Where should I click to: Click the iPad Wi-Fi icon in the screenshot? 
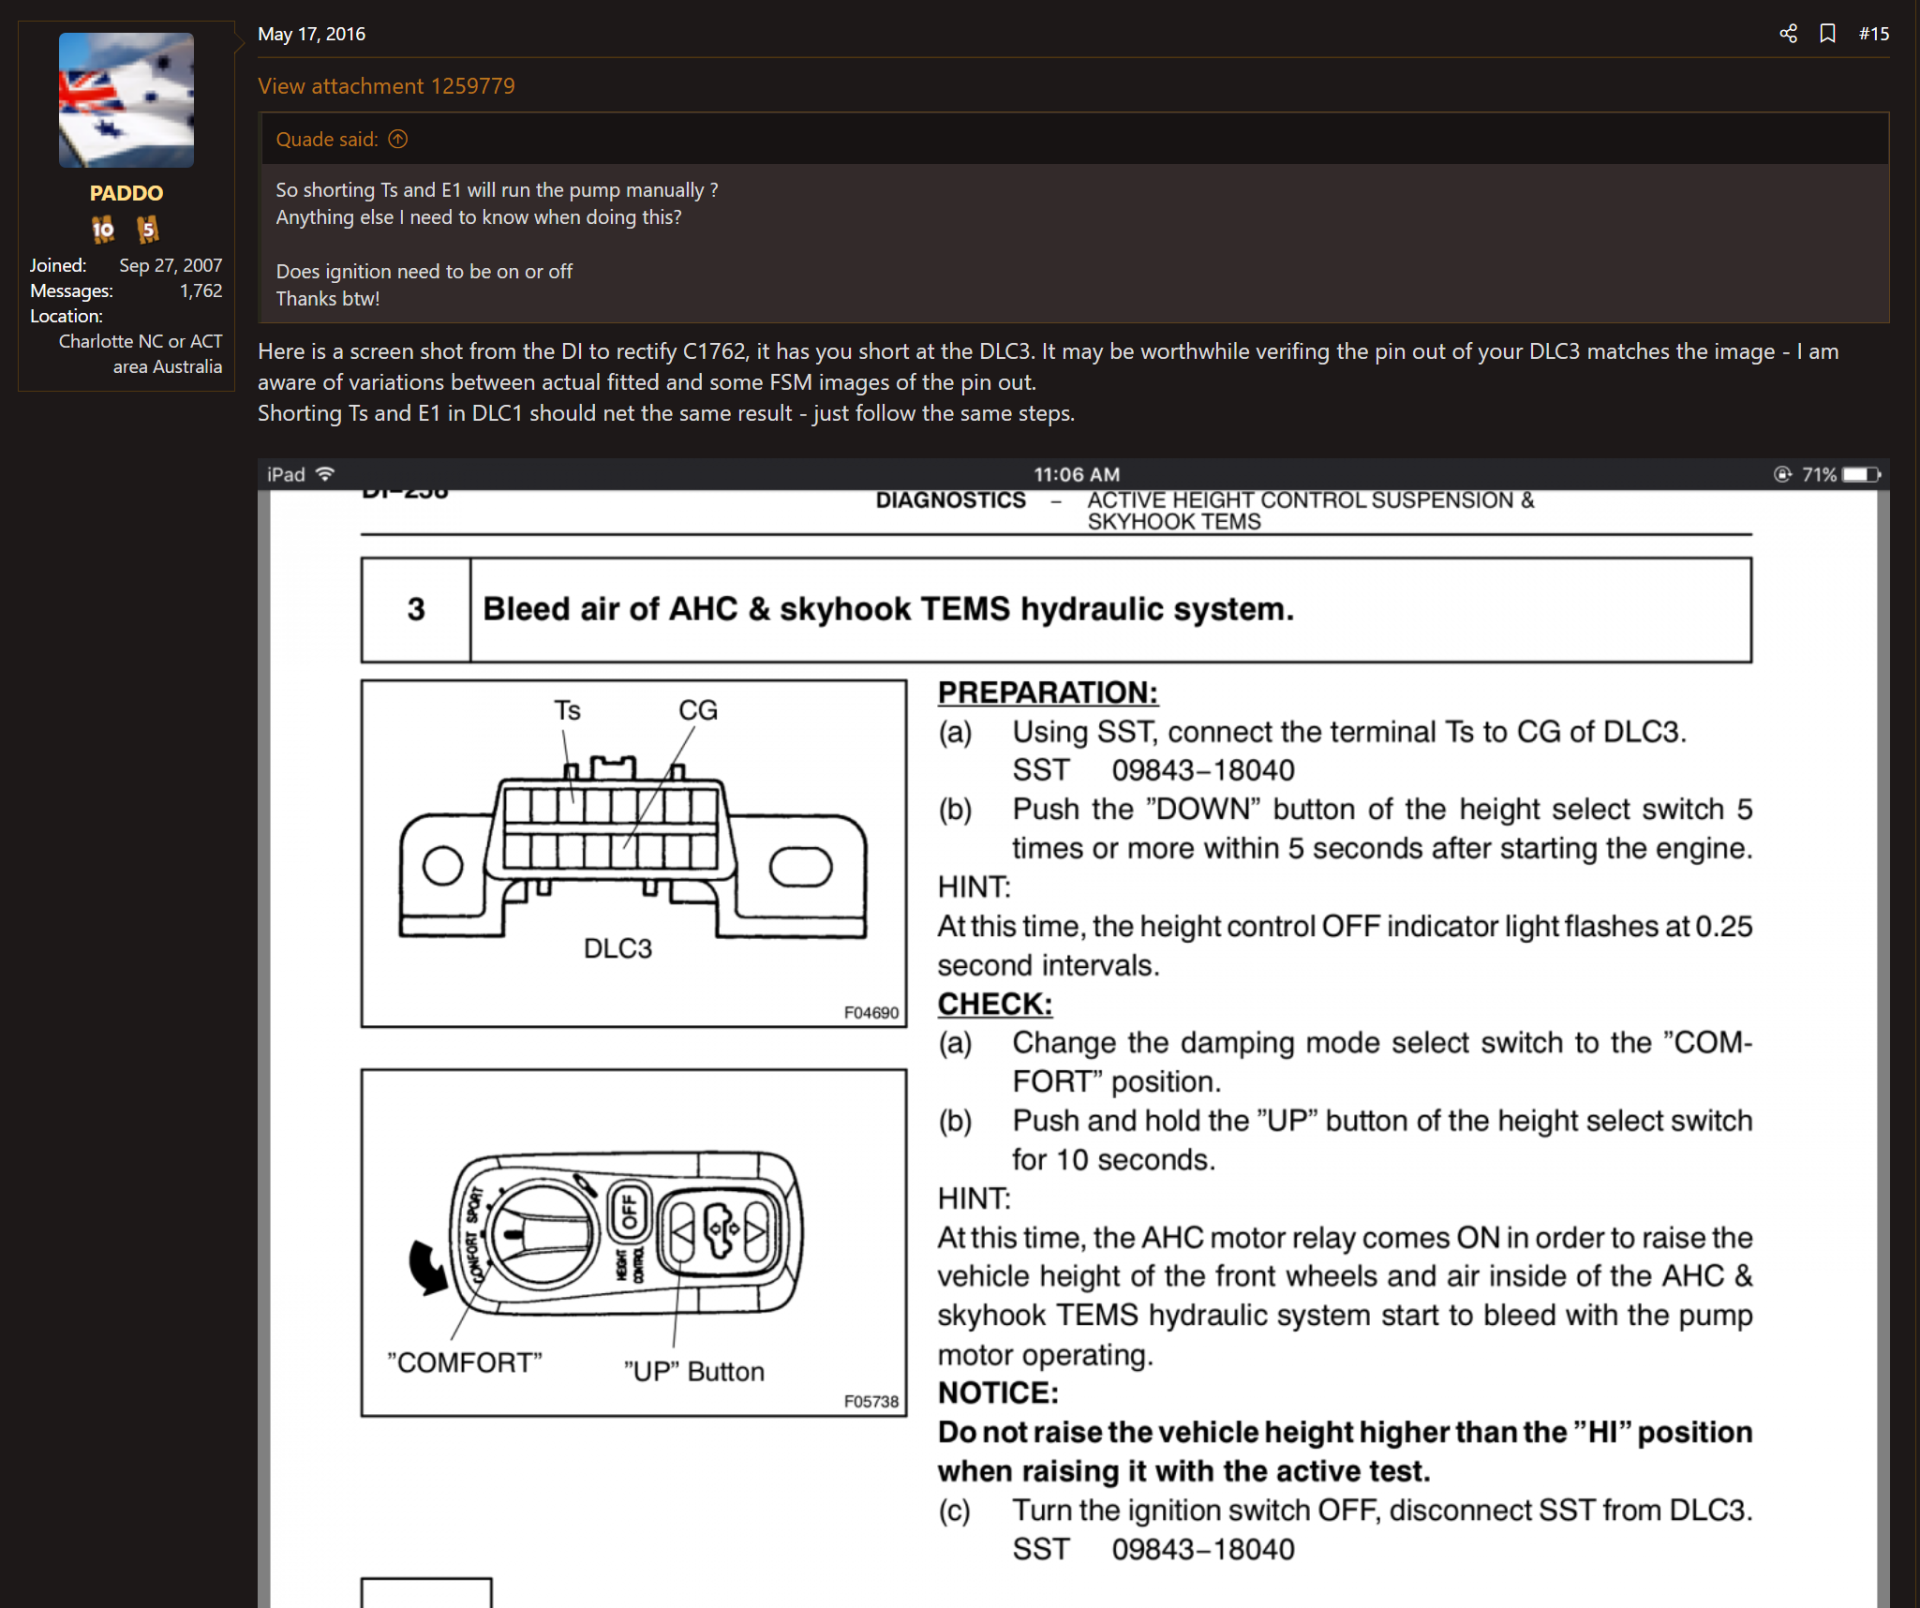[325, 474]
